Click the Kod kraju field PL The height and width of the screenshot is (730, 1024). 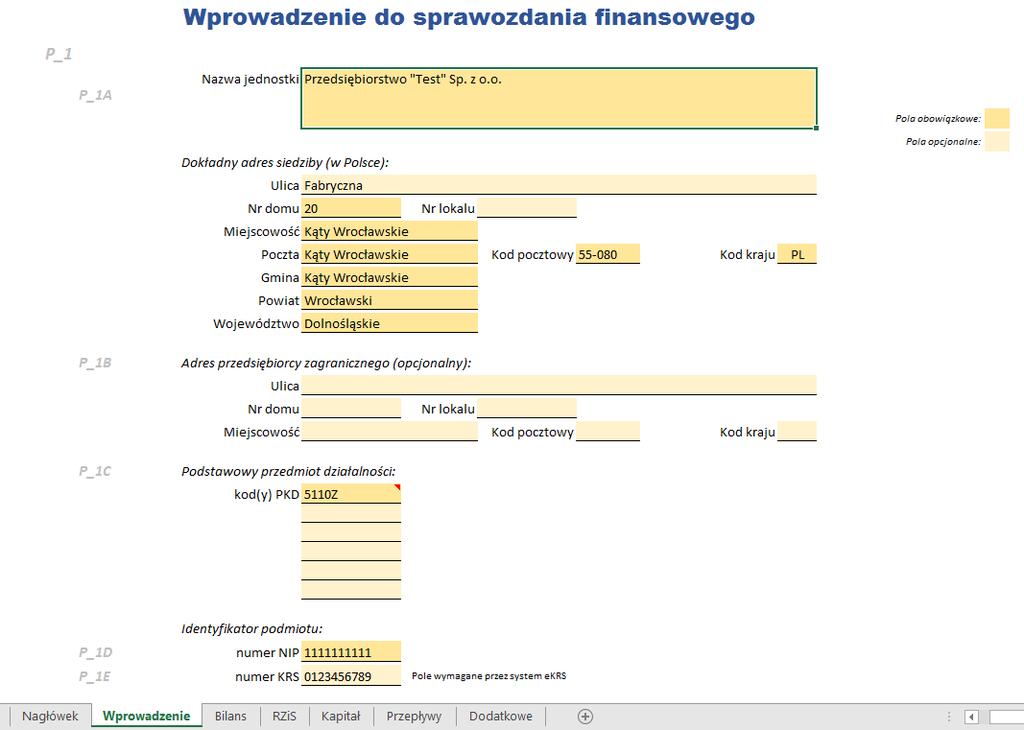(797, 254)
